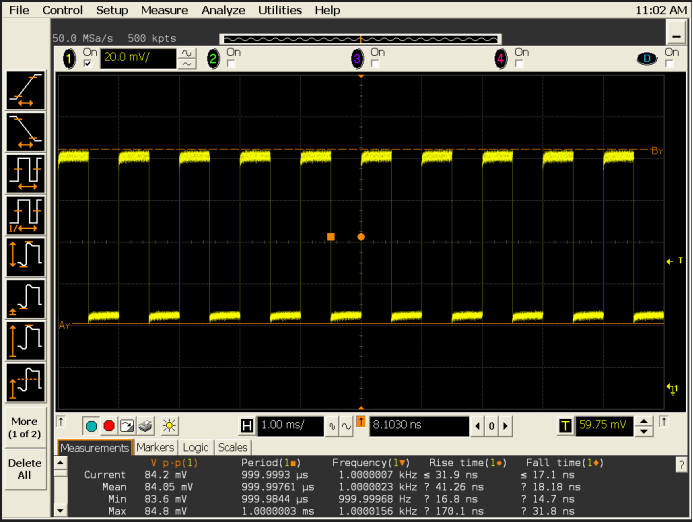The width and height of the screenshot is (693, 522).
Task: Open the horizontal setup H icon
Action: tap(247, 426)
